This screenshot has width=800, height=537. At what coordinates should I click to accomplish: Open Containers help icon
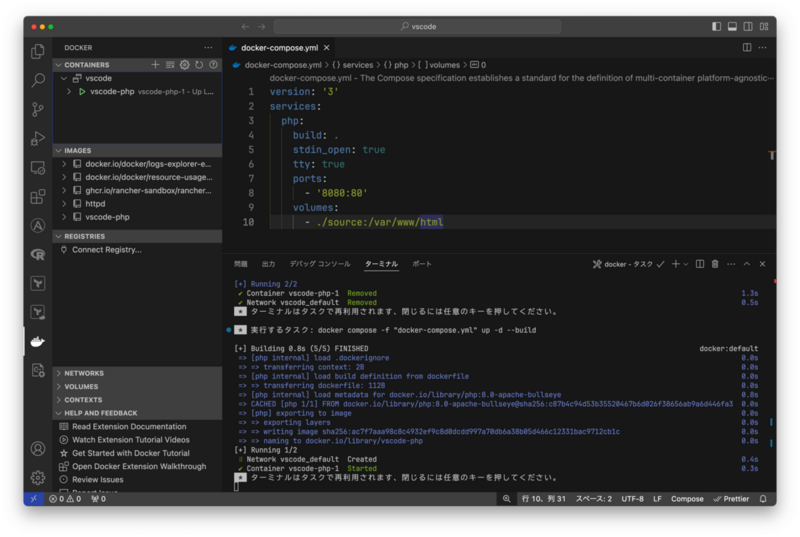click(x=213, y=65)
